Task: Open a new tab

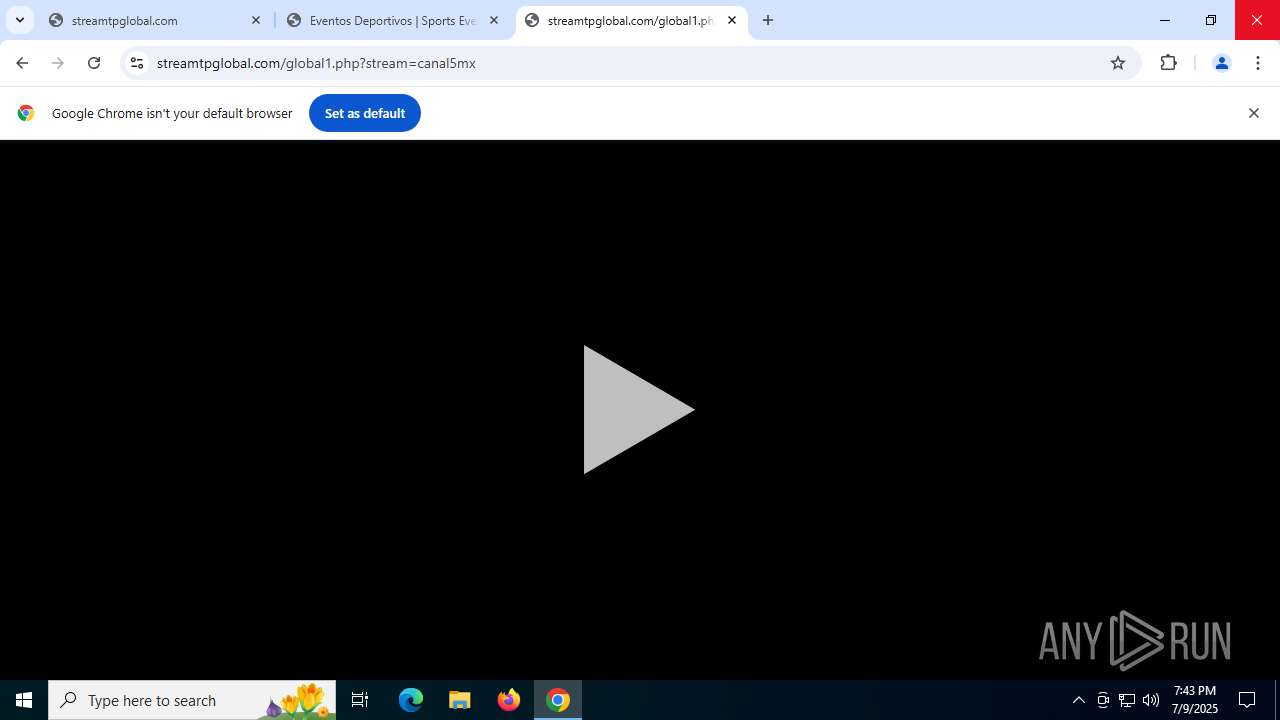Action: pos(768,20)
